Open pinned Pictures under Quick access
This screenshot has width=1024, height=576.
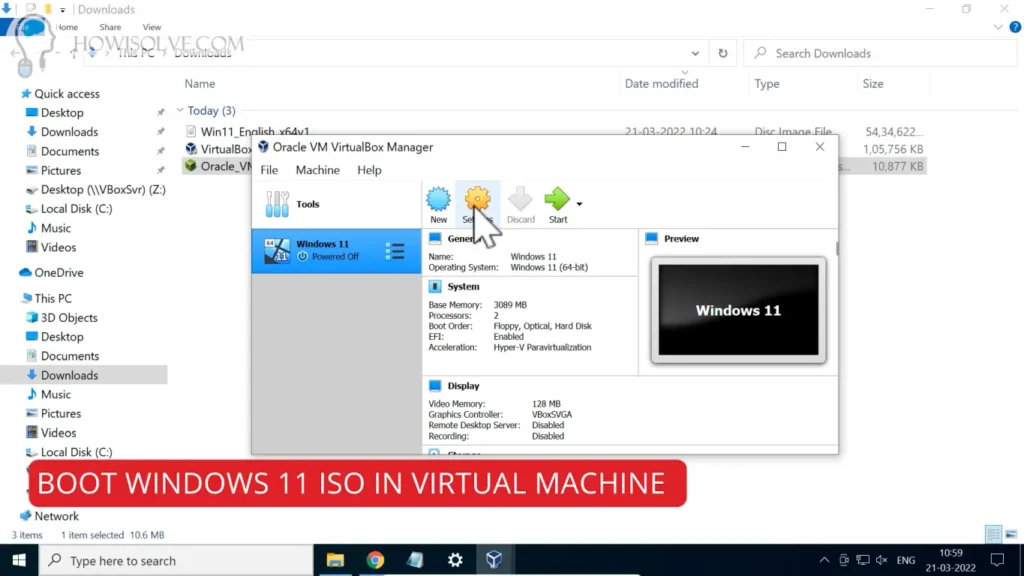tap(61, 170)
